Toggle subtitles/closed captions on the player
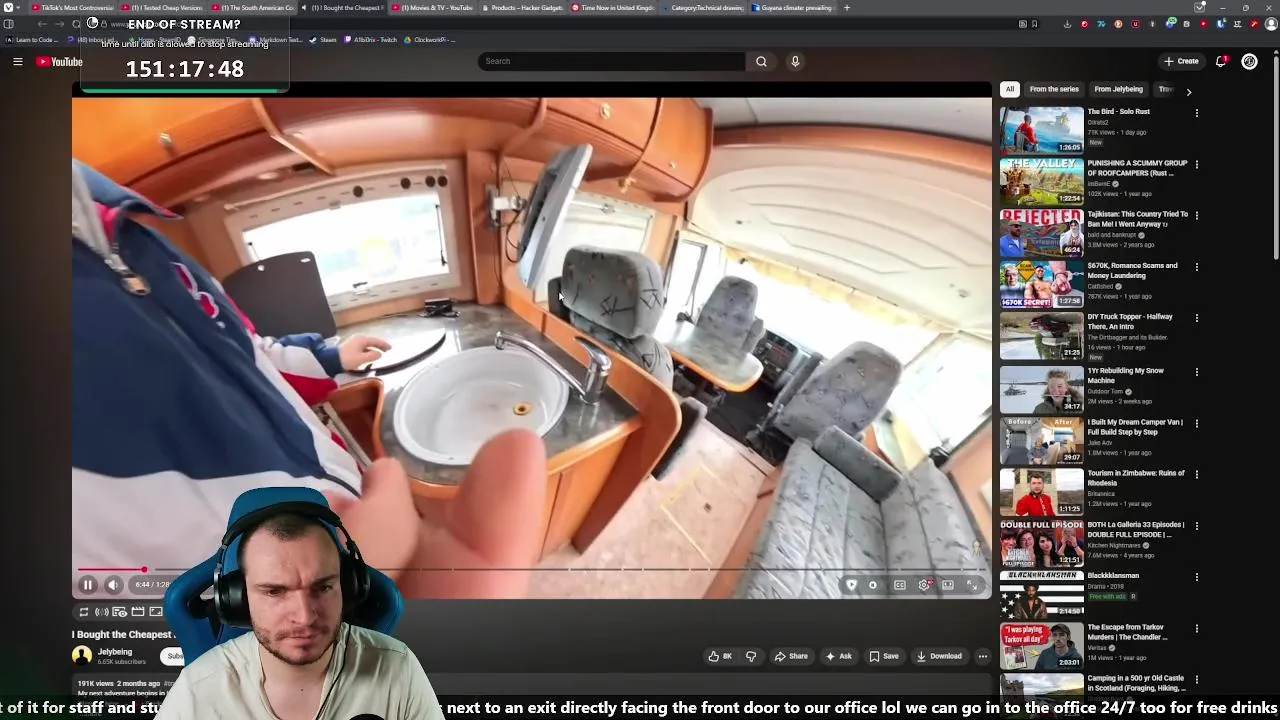The width and height of the screenshot is (1280, 720). coord(899,585)
